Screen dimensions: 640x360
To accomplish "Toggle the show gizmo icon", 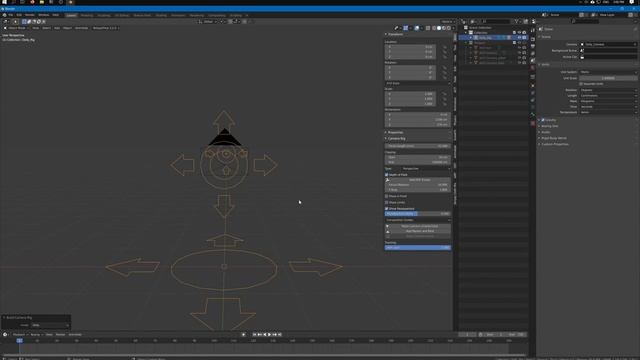I will click(406, 28).
